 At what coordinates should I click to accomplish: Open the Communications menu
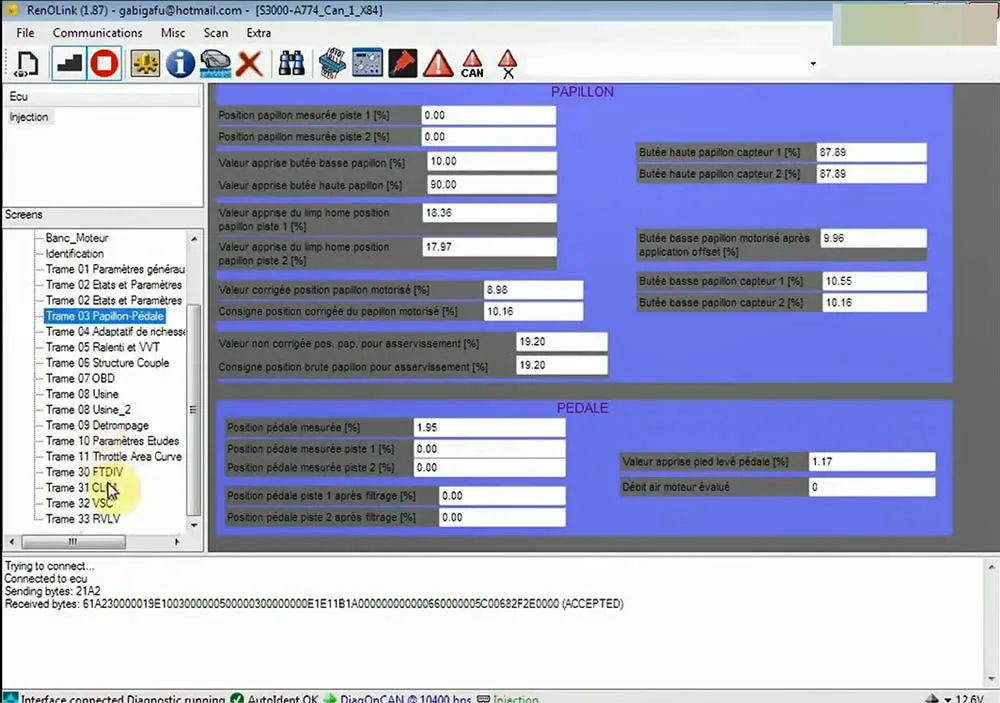click(x=98, y=33)
